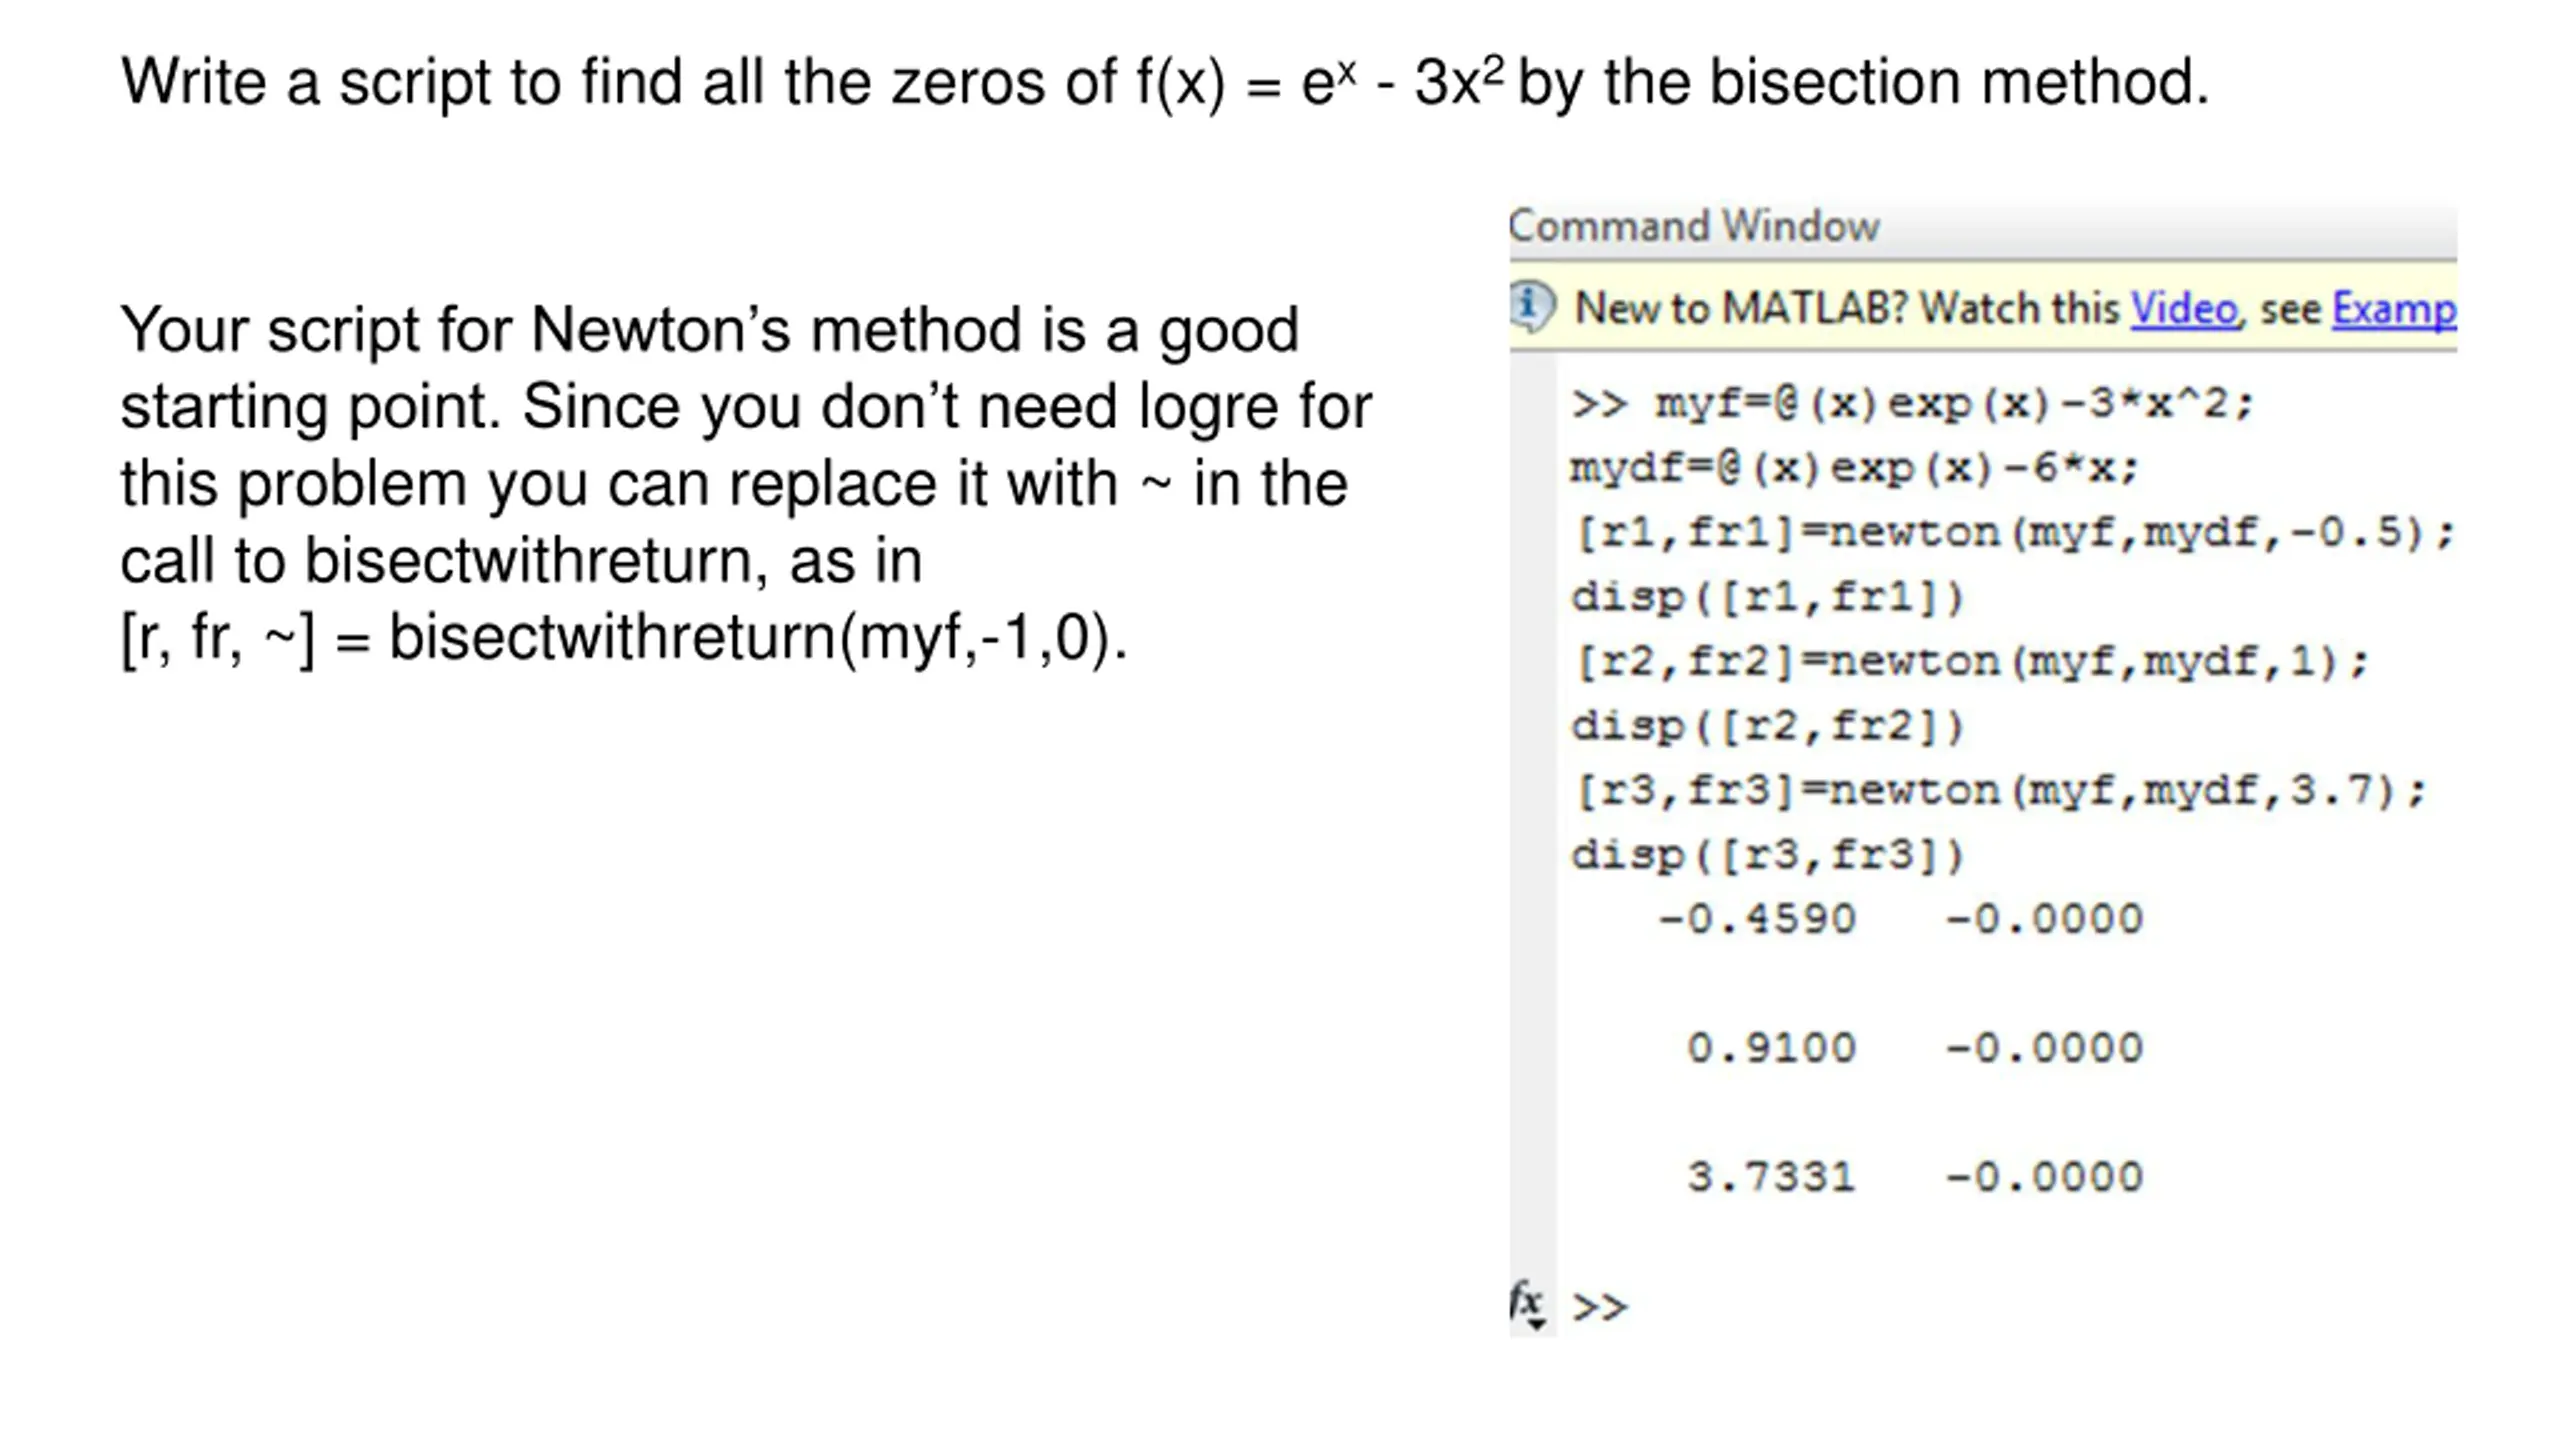Click the disp([r1,fr1]) command line
This screenshot has height=1440, width=2560.
pyautogui.click(x=1767, y=597)
